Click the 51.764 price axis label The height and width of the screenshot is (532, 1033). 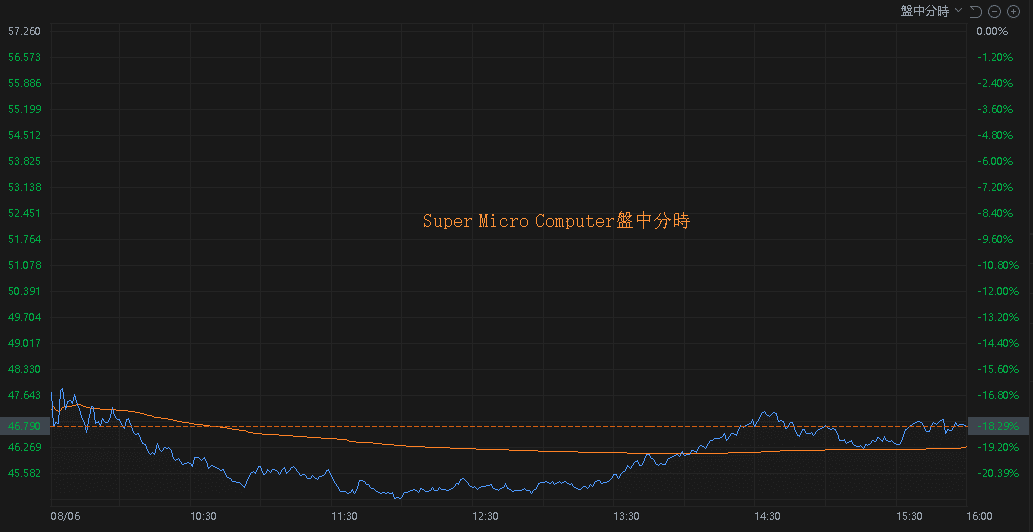pyautogui.click(x=24, y=239)
